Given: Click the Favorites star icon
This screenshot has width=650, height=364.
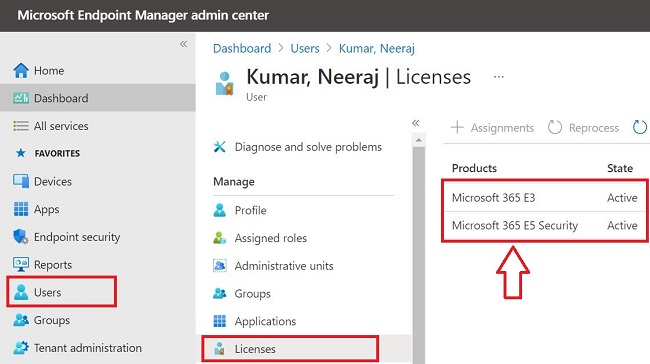Looking at the screenshot, I should (20, 153).
